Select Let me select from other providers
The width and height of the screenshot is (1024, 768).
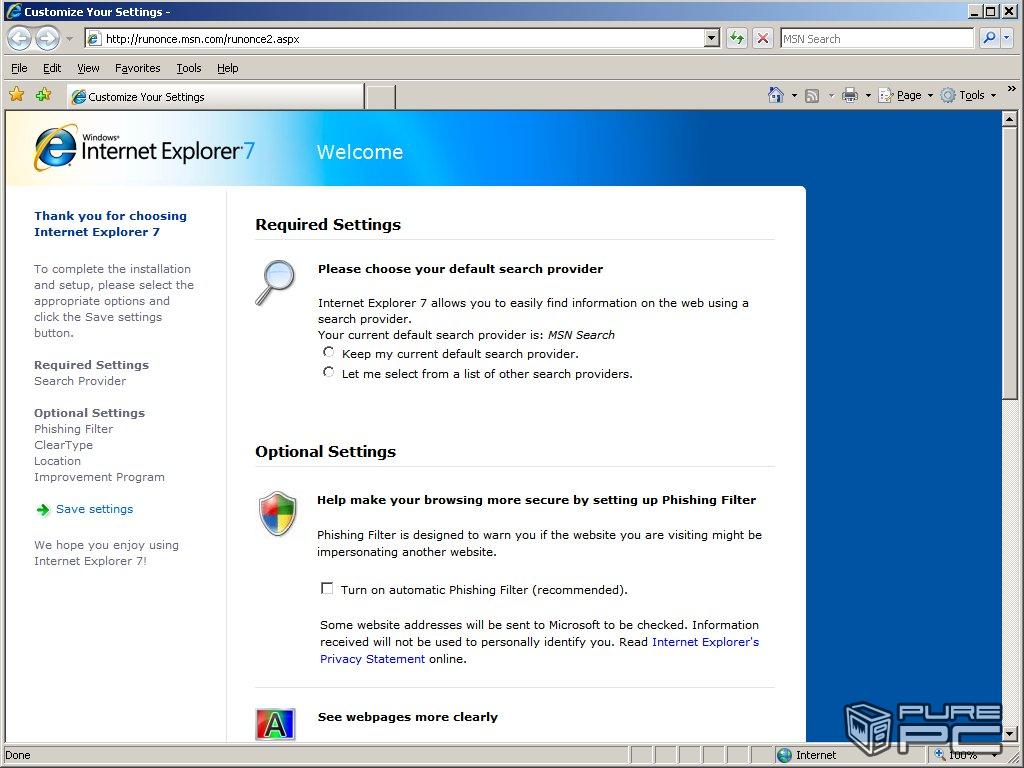tap(328, 372)
